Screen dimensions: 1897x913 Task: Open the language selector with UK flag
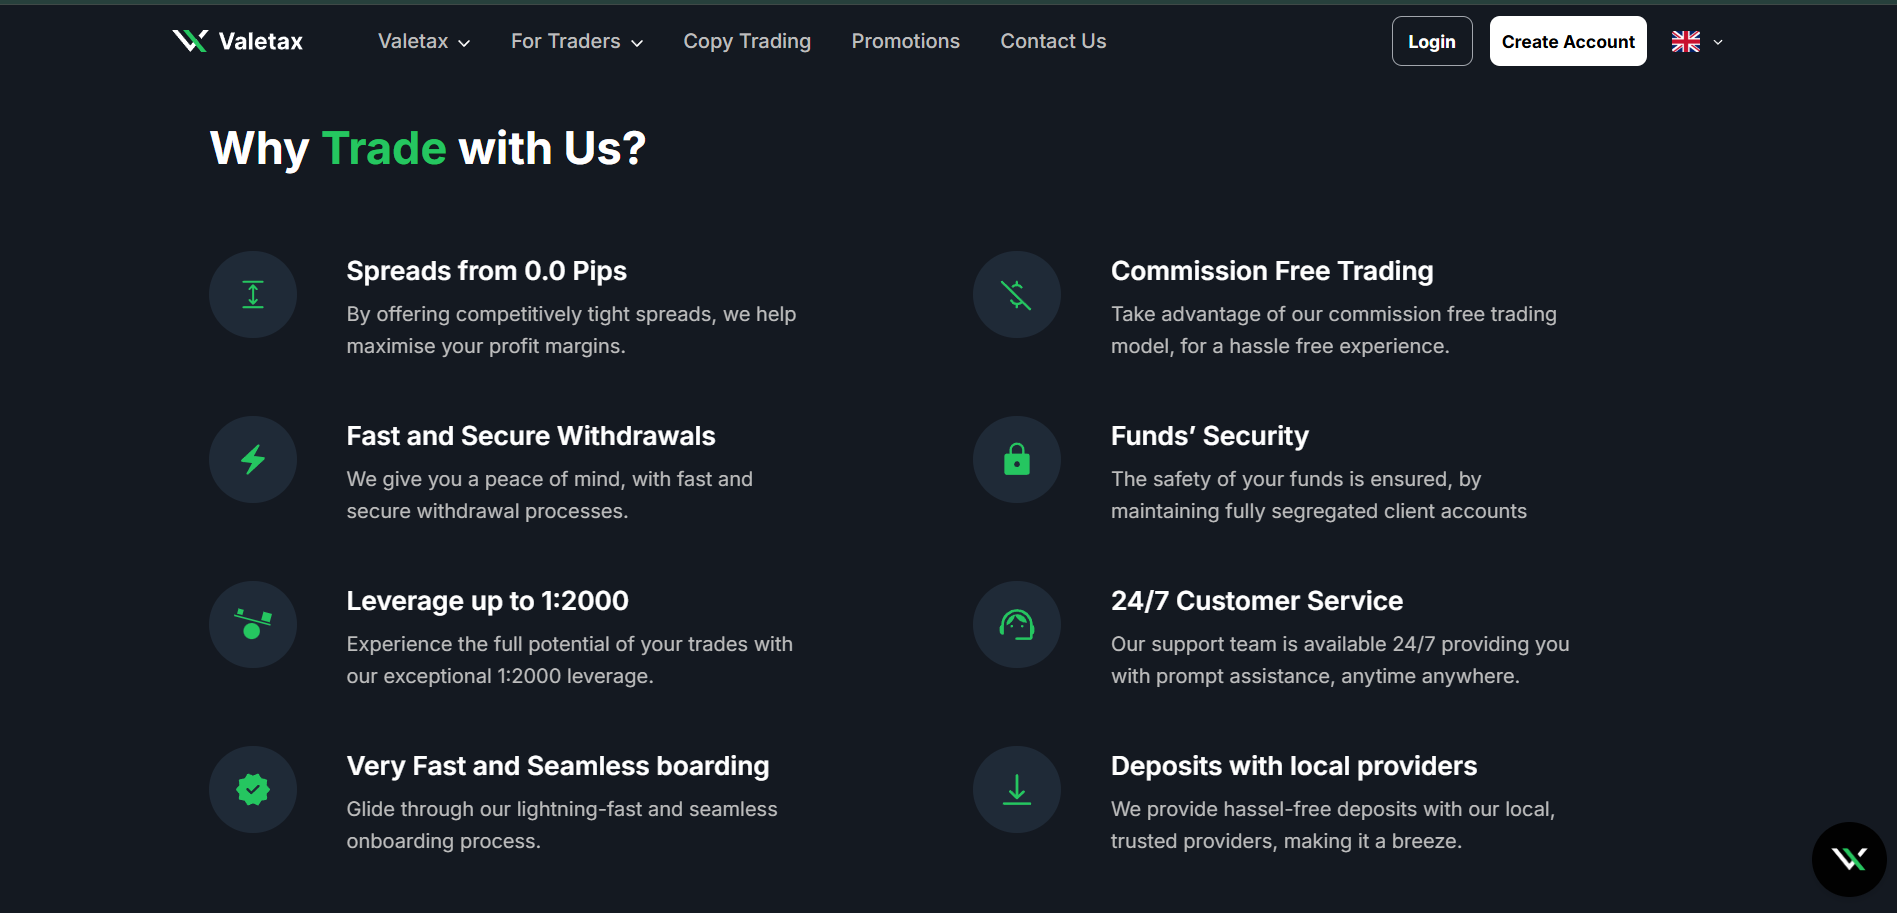(1697, 42)
